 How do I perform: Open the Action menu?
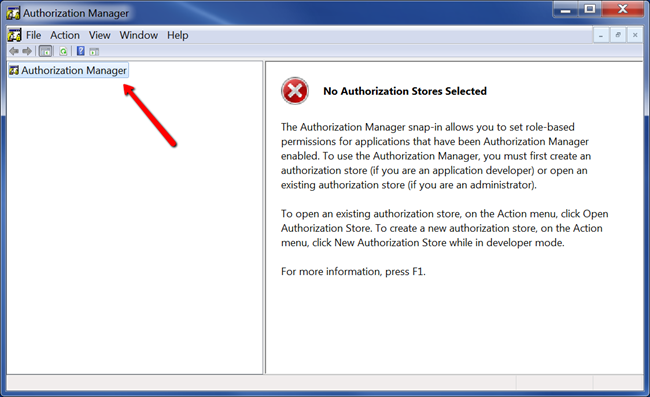coord(65,35)
